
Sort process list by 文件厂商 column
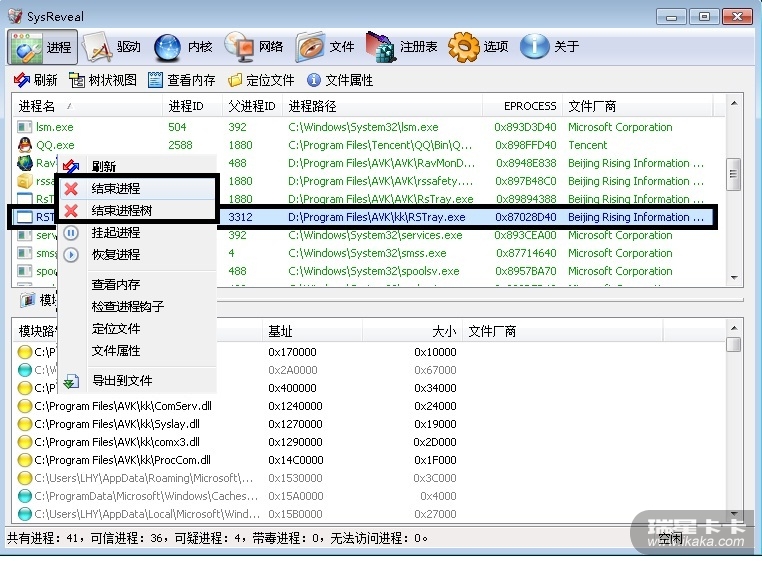point(637,106)
